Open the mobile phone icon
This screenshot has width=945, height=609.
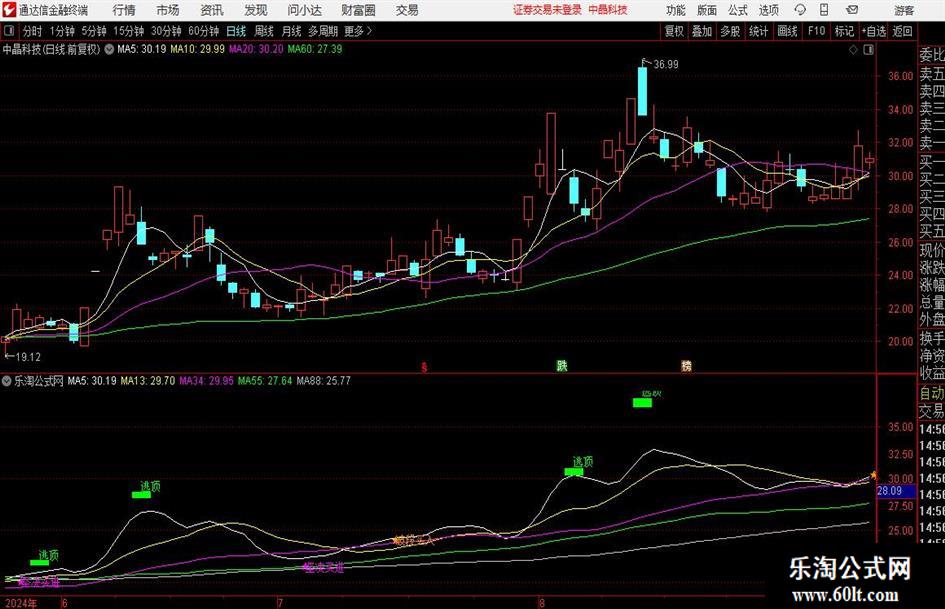click(x=824, y=10)
